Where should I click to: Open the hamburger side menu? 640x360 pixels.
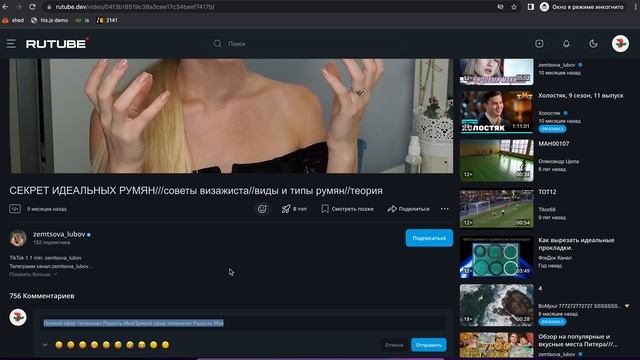click(x=11, y=44)
